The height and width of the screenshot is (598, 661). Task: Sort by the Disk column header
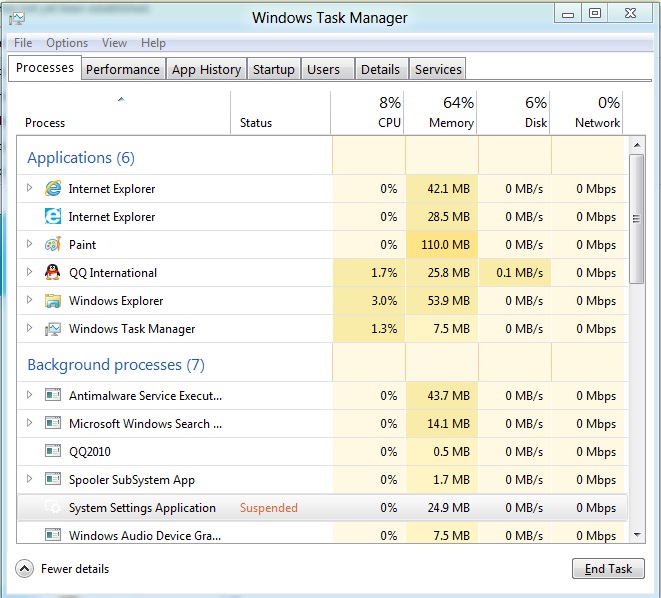pyautogui.click(x=513, y=113)
